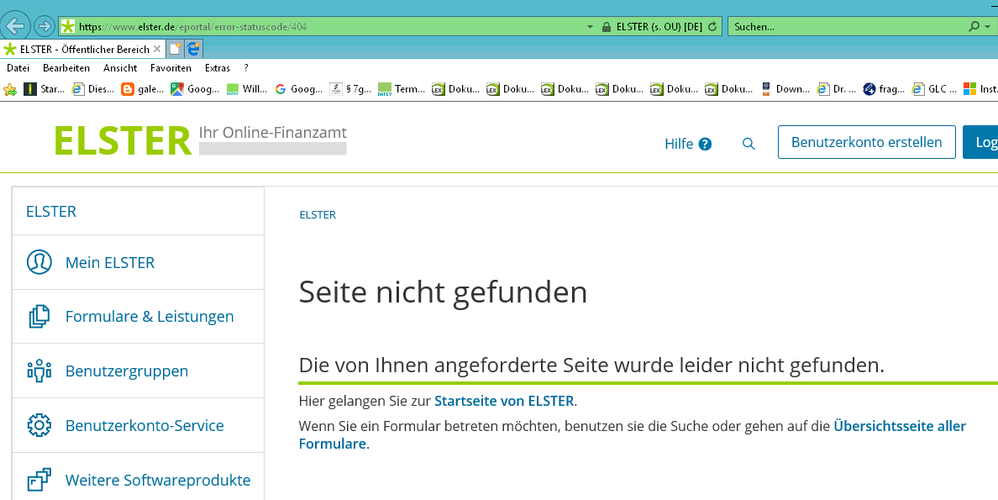Image resolution: width=998 pixels, height=500 pixels.
Task: Click the Benutzergruppen people icon
Action: pos(39,371)
